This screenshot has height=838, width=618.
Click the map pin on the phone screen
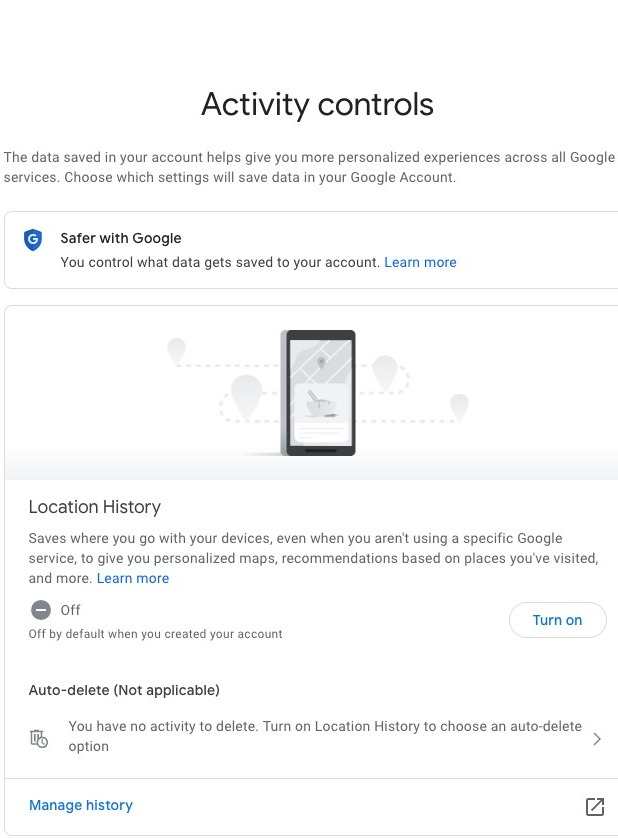pos(321,362)
